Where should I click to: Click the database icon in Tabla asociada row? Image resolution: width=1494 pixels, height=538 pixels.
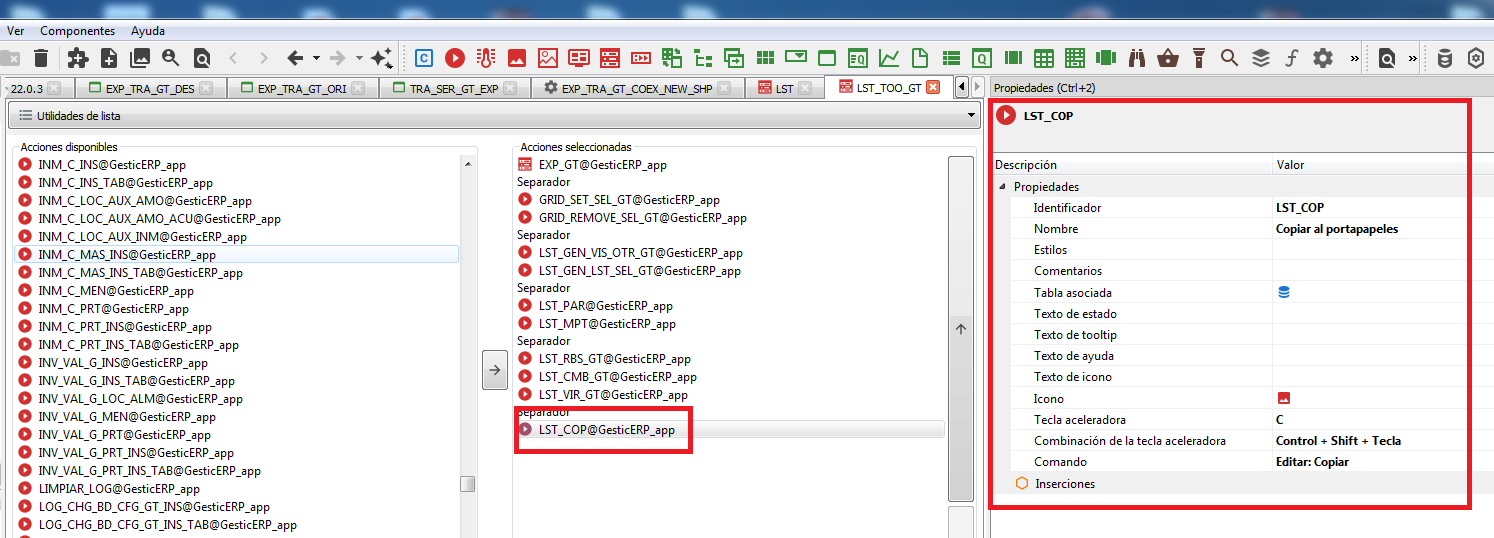[1284, 293]
